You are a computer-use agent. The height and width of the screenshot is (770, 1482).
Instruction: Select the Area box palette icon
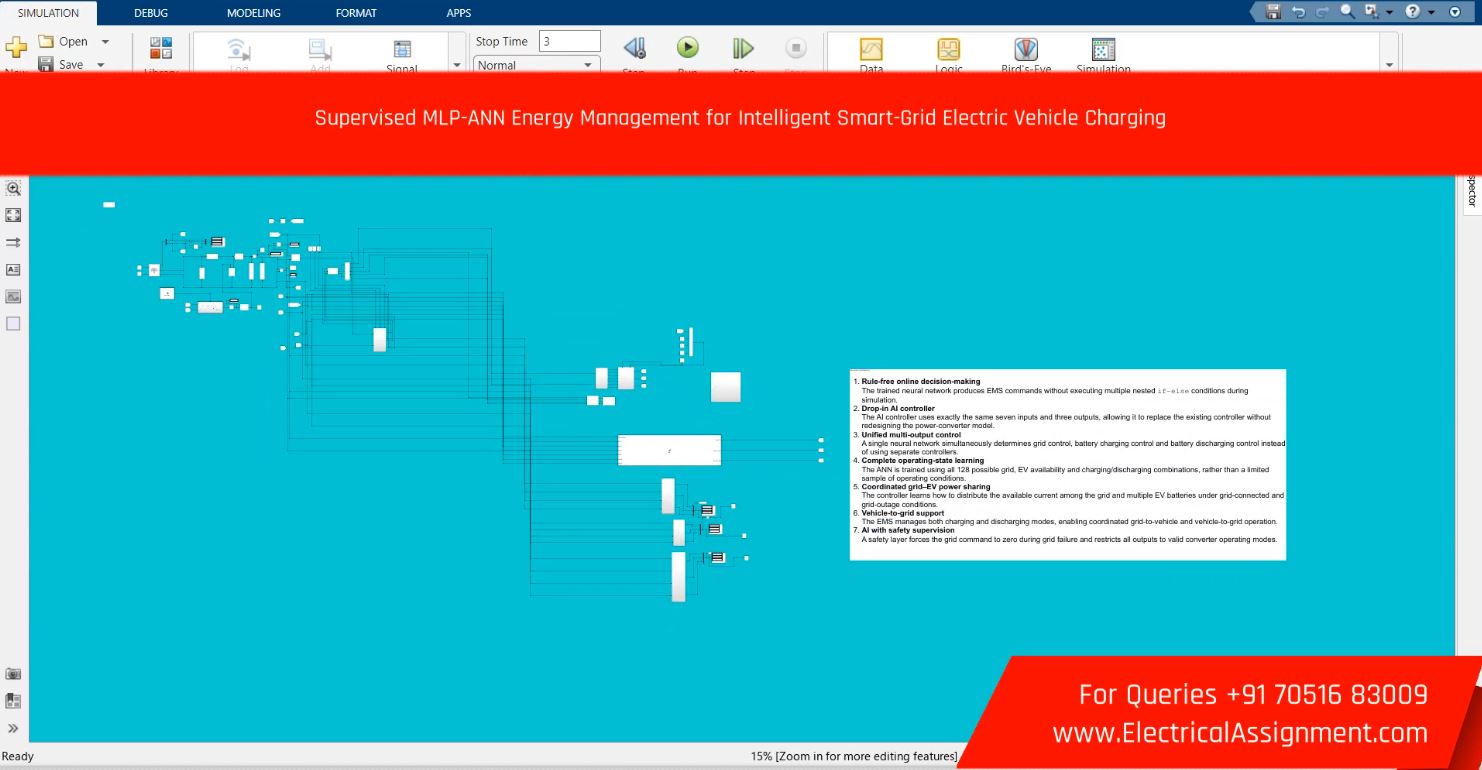tap(13, 324)
